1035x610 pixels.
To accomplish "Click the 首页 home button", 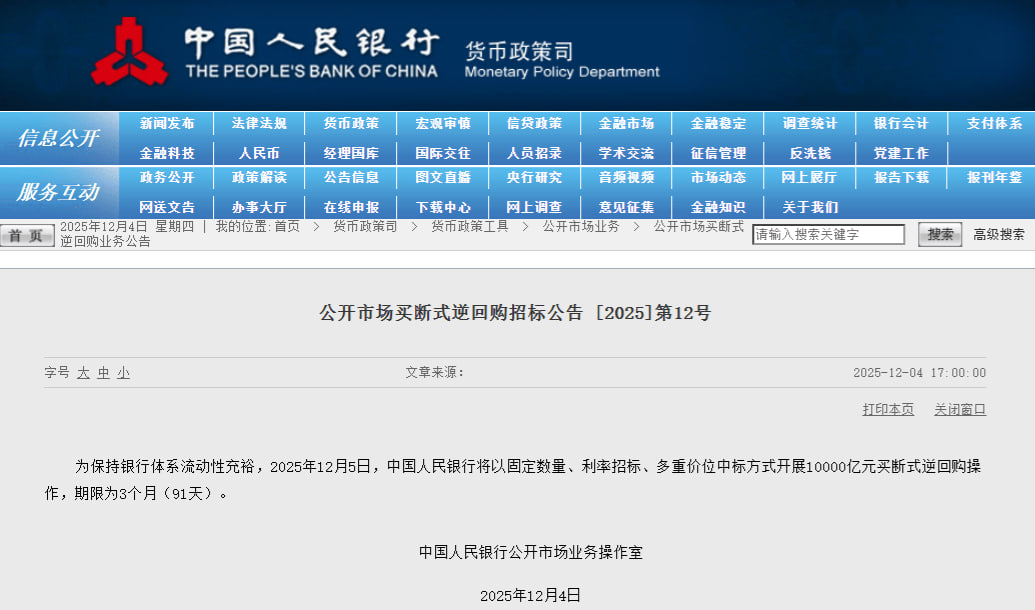I will tap(27, 236).
